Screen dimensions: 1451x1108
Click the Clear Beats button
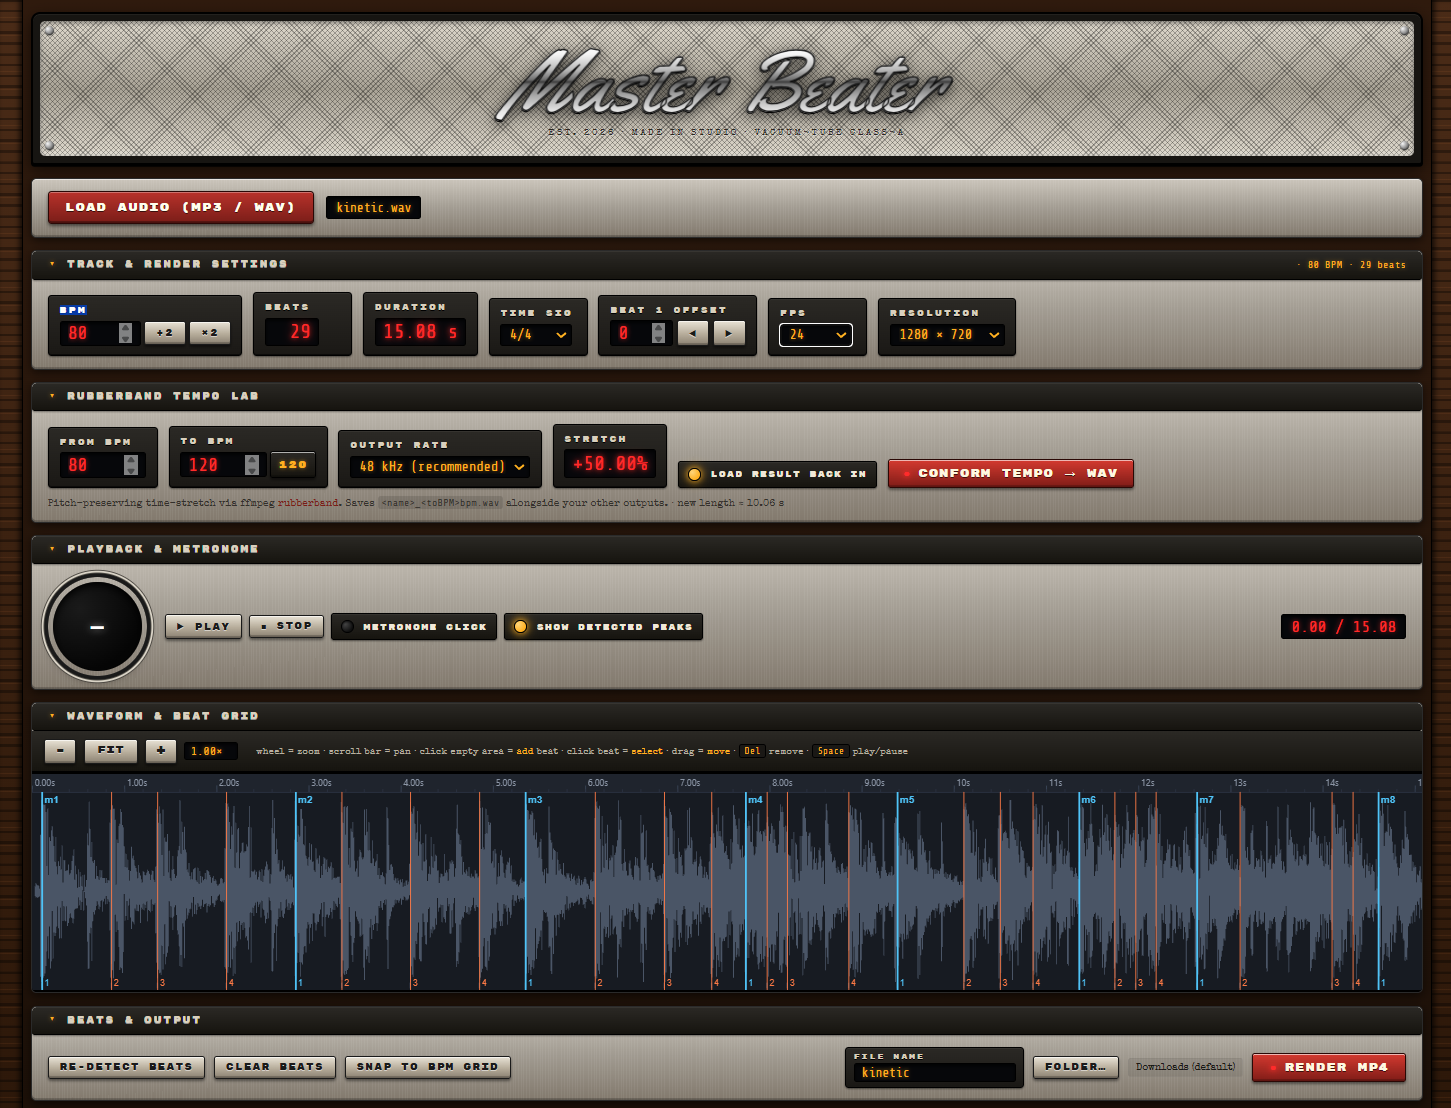coord(274,1067)
